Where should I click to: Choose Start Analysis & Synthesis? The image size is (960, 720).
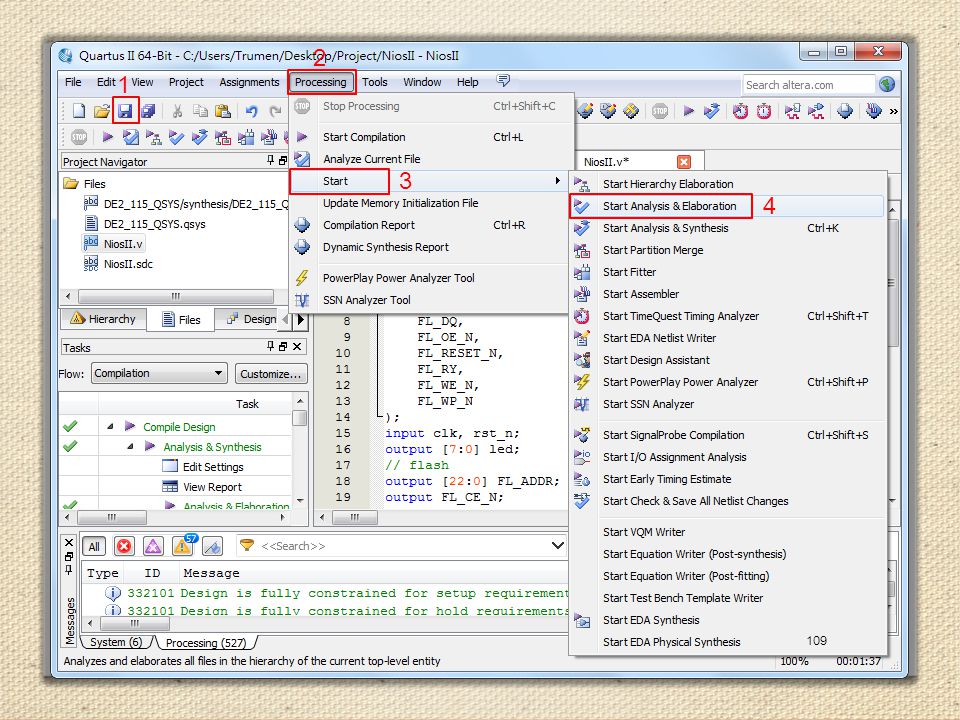tap(728, 228)
